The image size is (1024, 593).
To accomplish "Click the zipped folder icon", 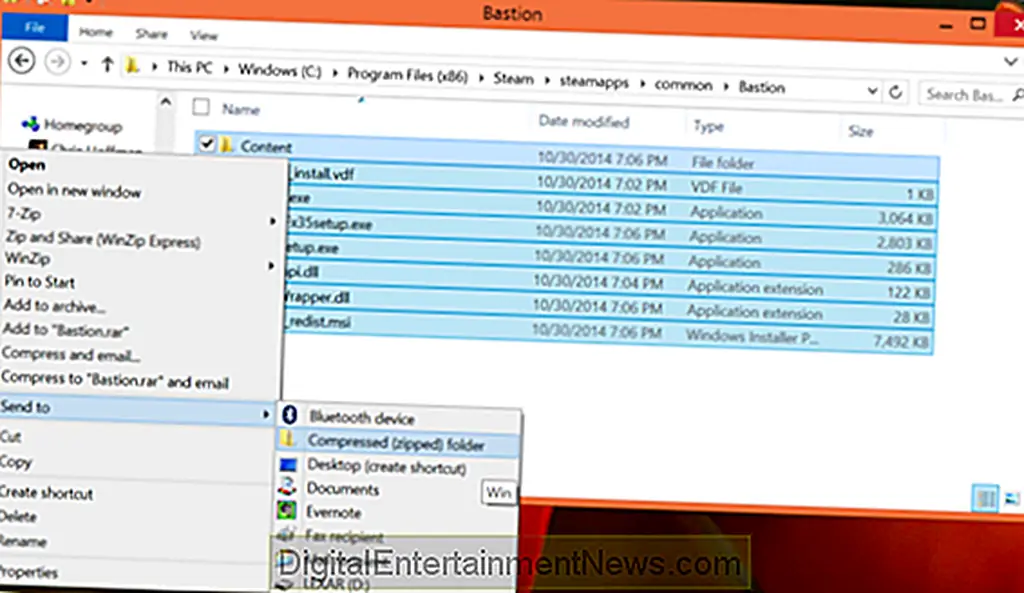I will click(288, 438).
